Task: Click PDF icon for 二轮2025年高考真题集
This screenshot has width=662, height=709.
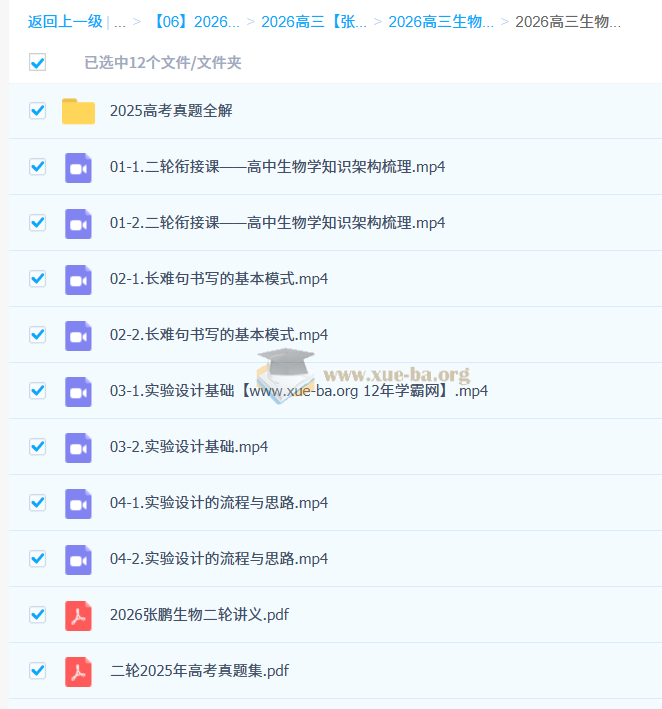Action: [78, 671]
